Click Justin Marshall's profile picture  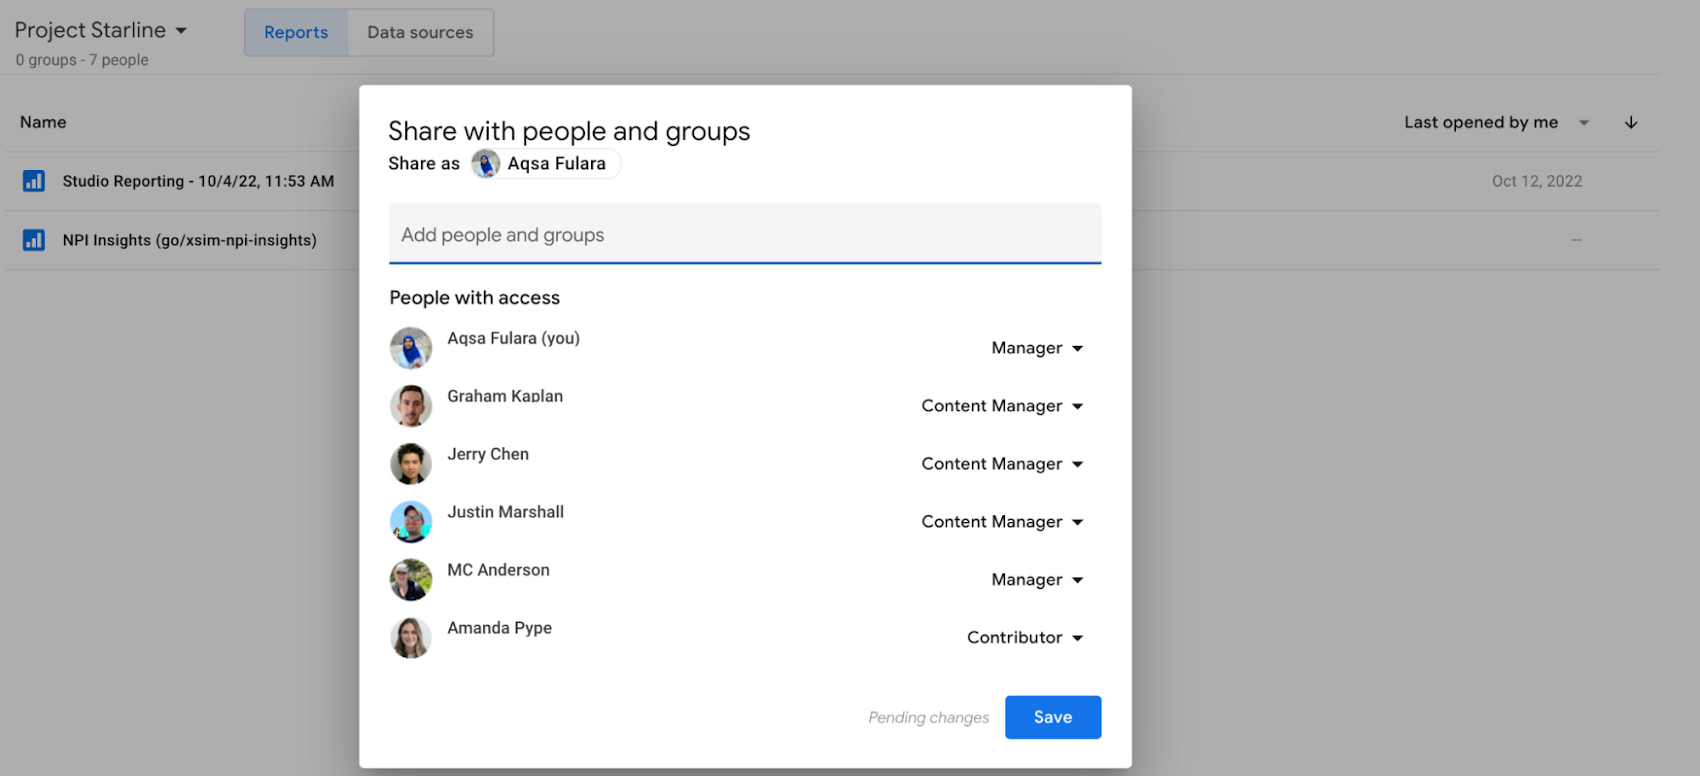pyautogui.click(x=410, y=522)
